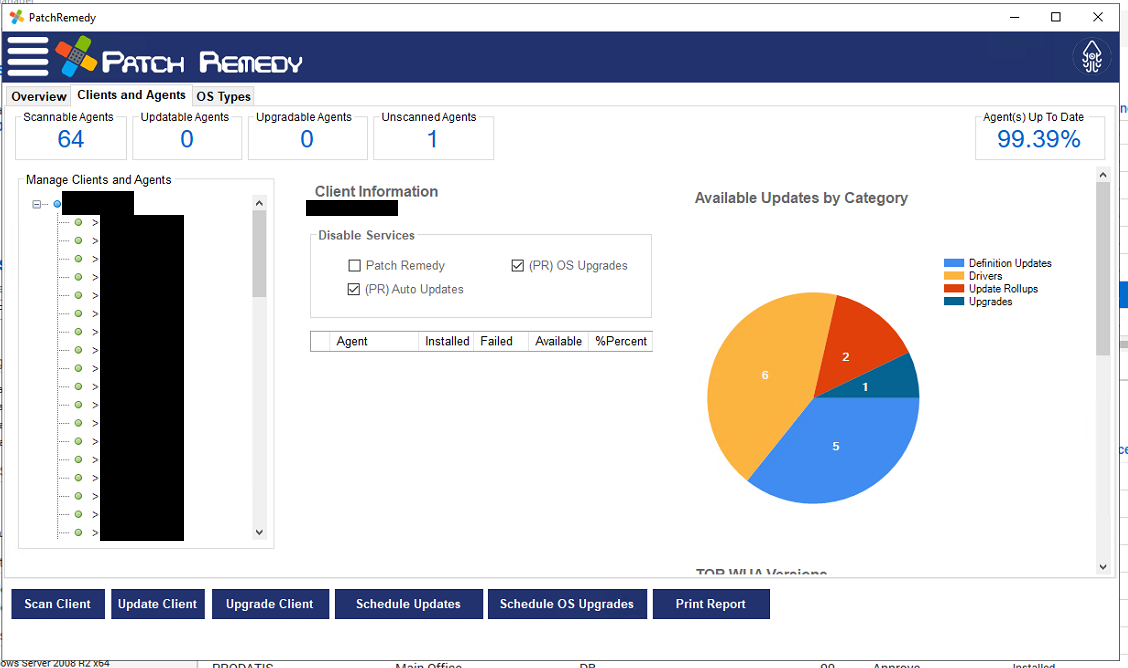The height and width of the screenshot is (668, 1128).
Task: Click the Update Rollups legend swatch
Action: pos(954,288)
